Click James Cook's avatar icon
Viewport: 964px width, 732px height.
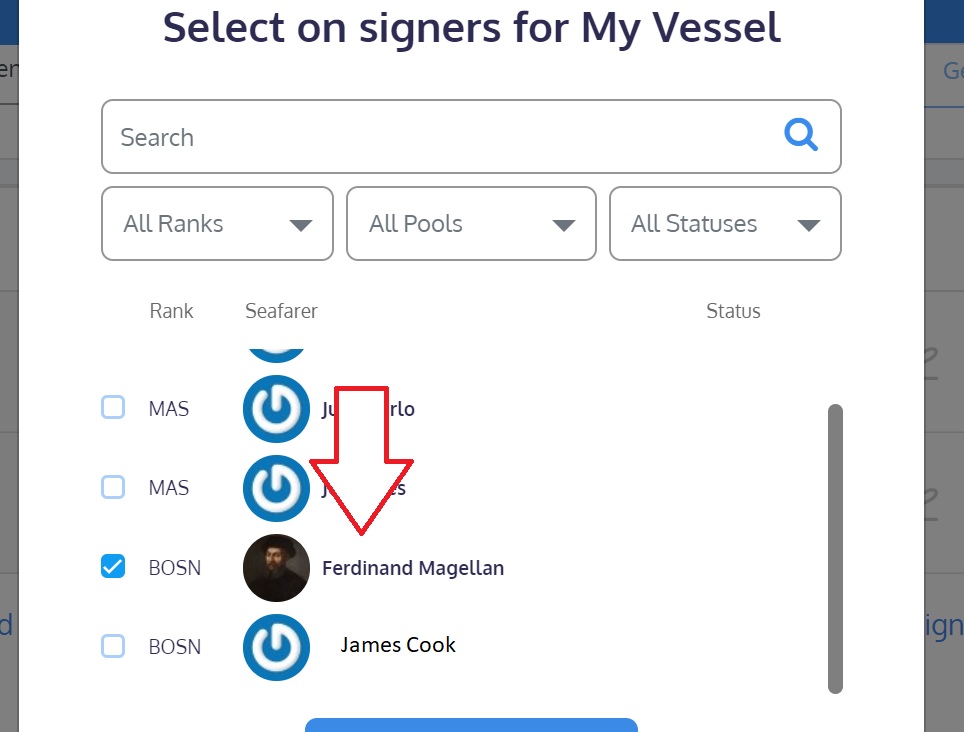277,647
